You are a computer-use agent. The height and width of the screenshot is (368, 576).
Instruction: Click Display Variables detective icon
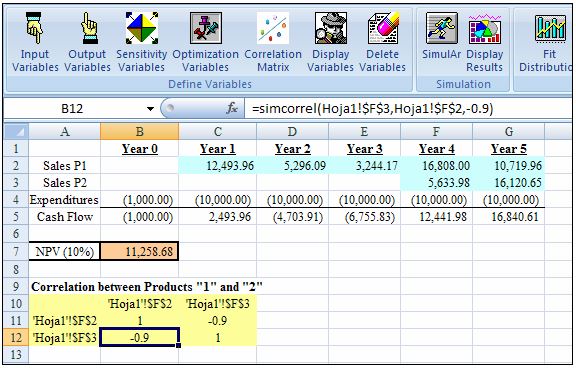[x=331, y=28]
